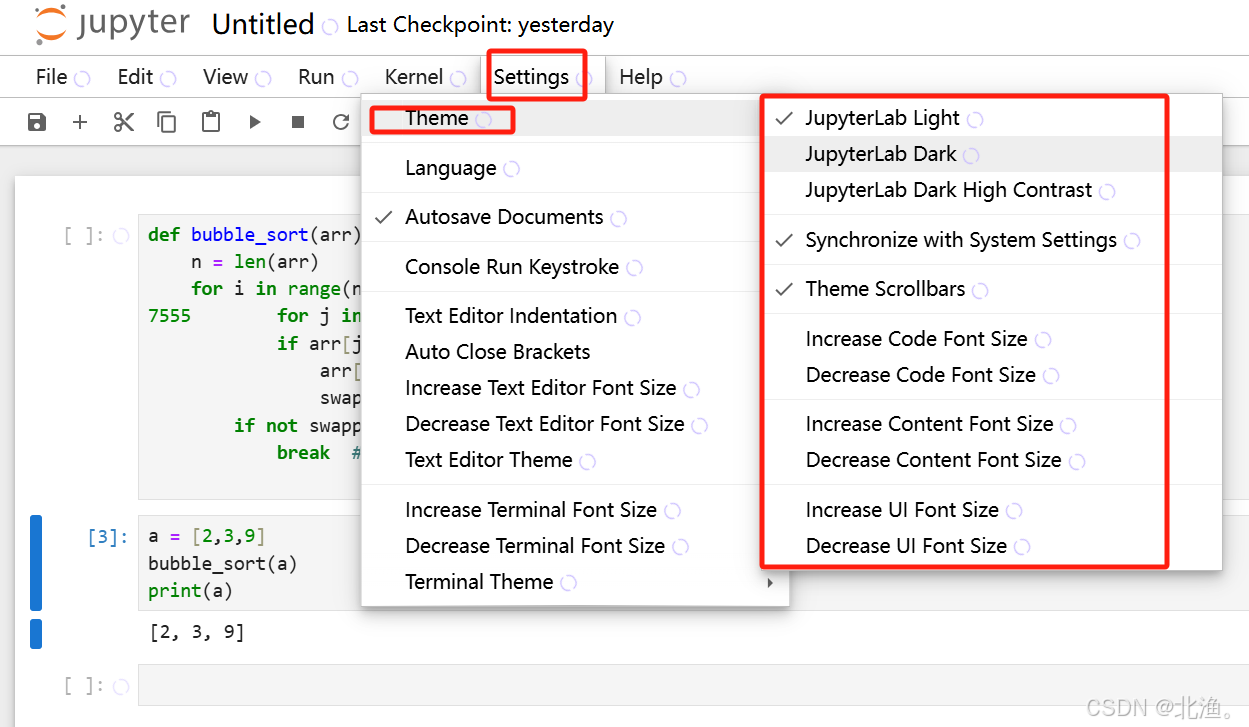Select JupyterLab Dark High Contrast theme

coord(994,190)
